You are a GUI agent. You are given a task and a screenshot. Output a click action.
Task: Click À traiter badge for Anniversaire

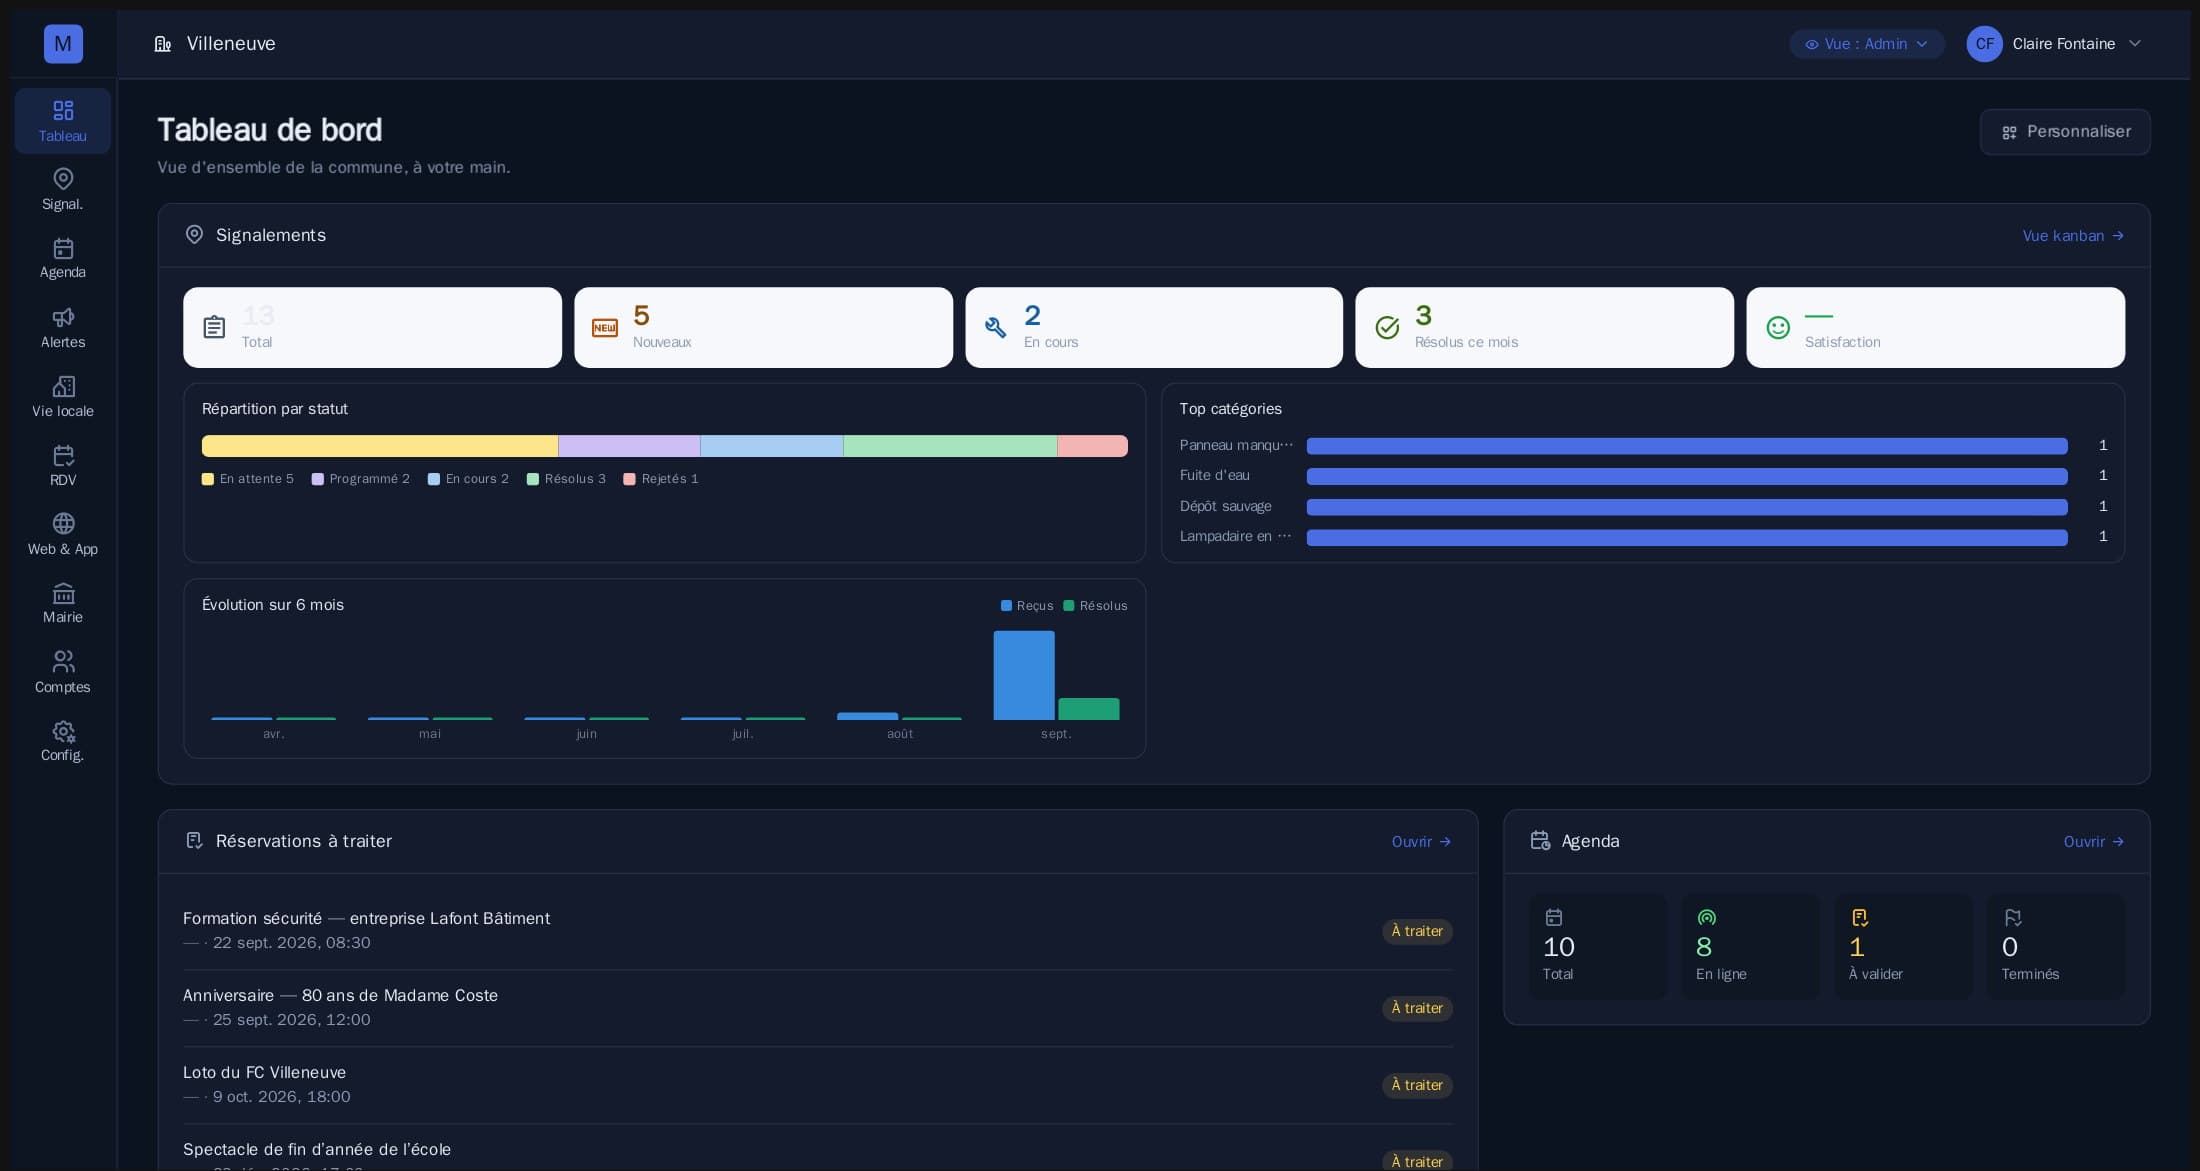[1417, 1008]
